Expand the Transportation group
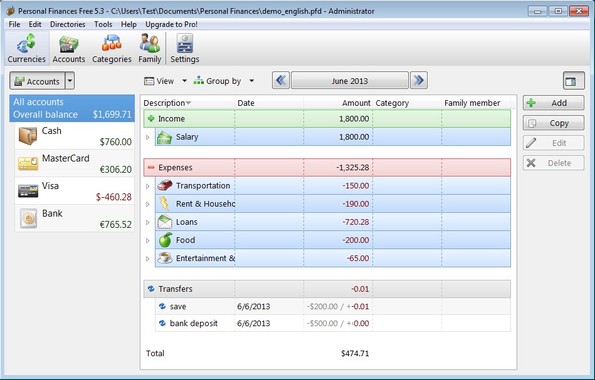Image resolution: width=595 pixels, height=380 pixels. 148,186
